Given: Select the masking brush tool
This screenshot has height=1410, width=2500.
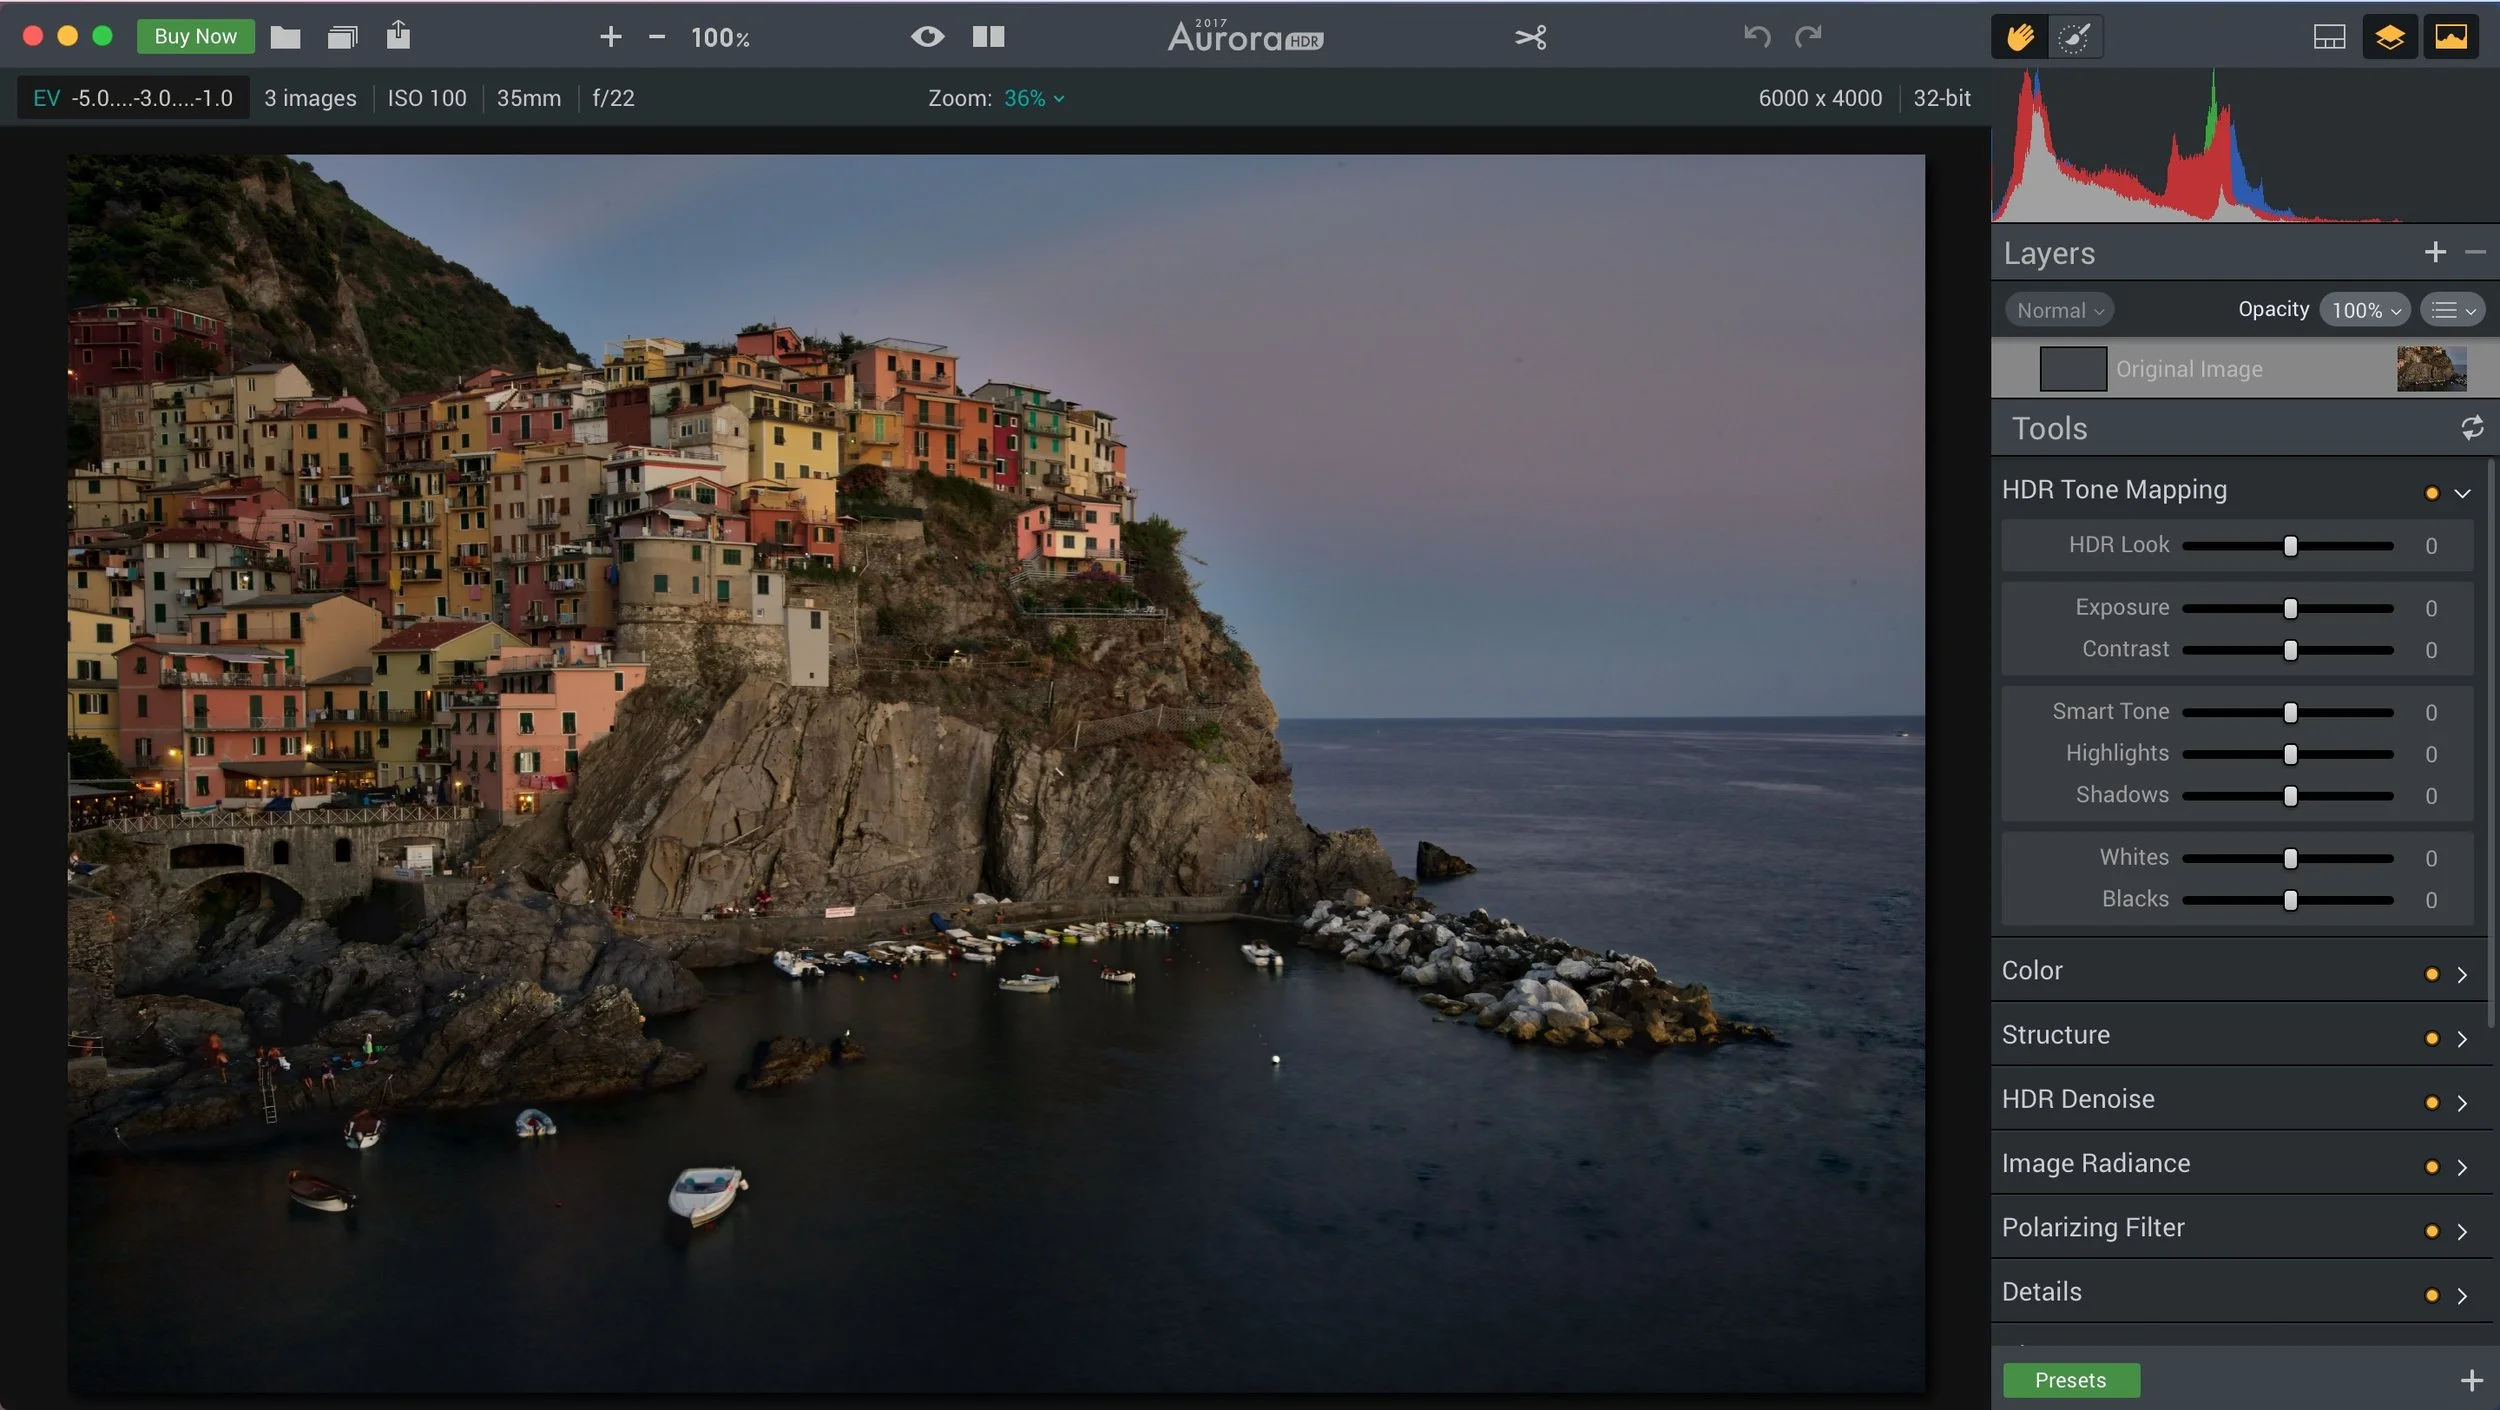Looking at the screenshot, I should click(x=2074, y=38).
